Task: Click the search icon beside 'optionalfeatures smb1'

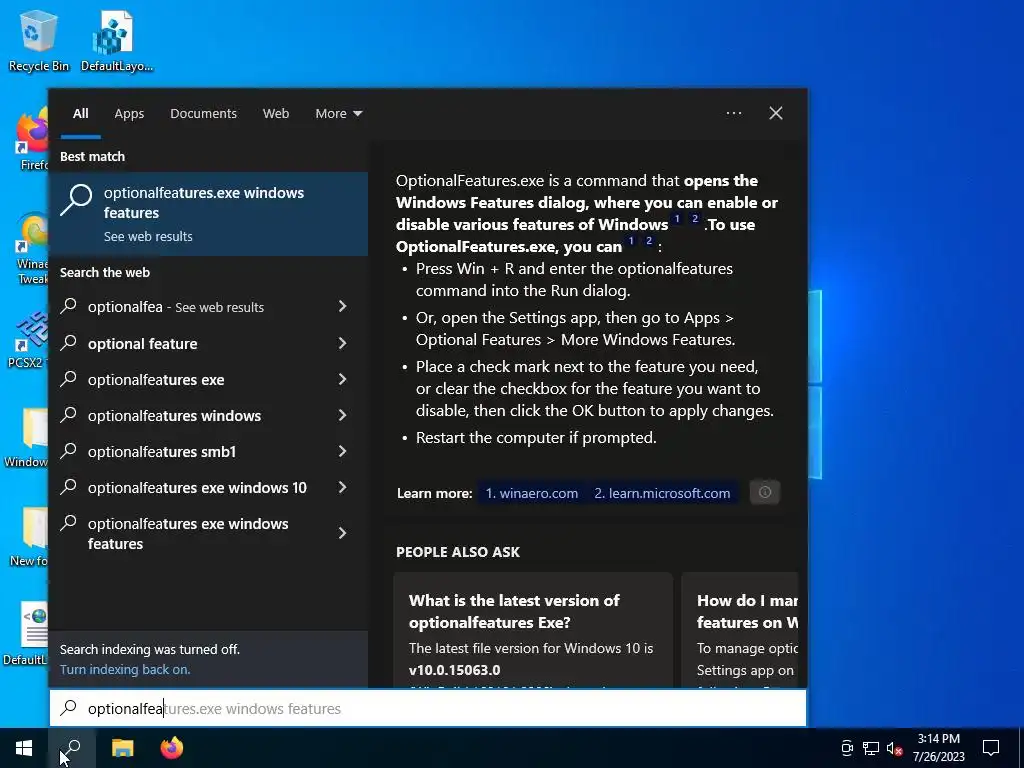Action: (69, 451)
